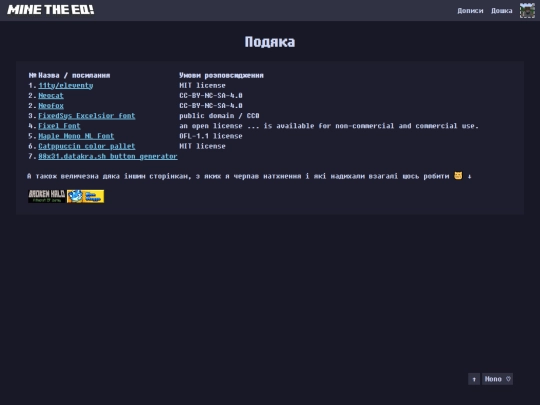
Task: Select the 'public domain / CC0' text
Action: 219,116
